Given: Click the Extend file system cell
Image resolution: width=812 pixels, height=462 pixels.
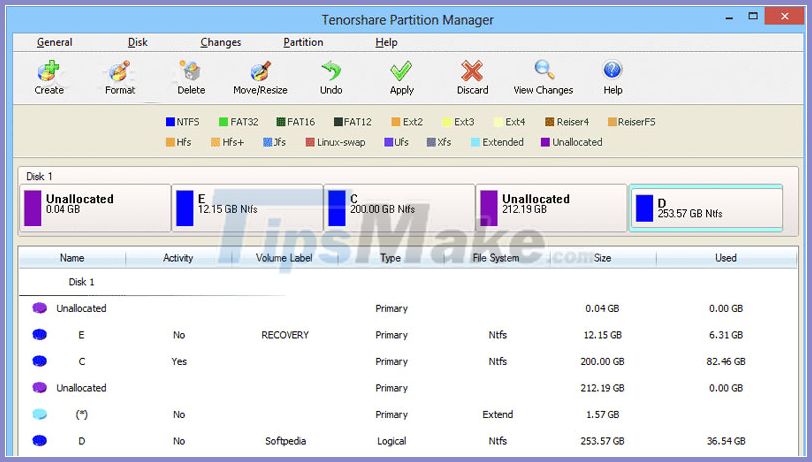Looking at the screenshot, I should coord(498,415).
